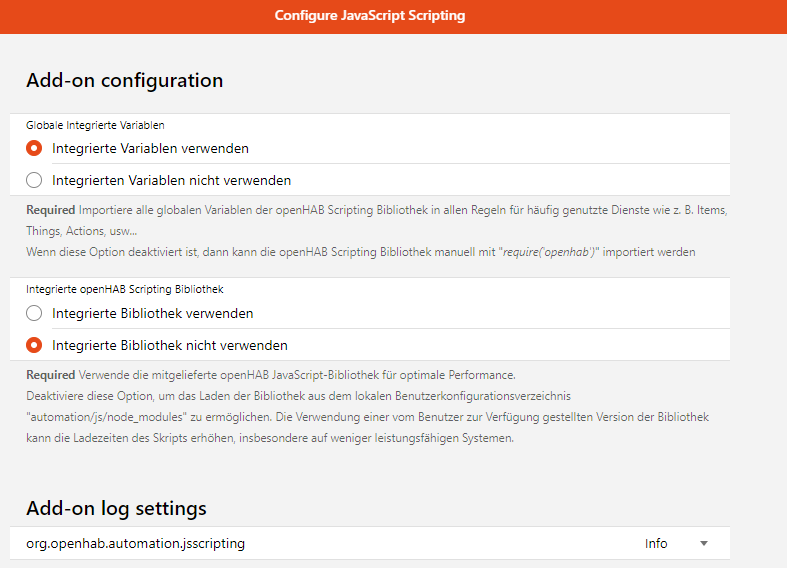Click 'Integrierte openHAB Scripting Bibliothek' group label
The image size is (787, 568).
pyautogui.click(x=124, y=289)
